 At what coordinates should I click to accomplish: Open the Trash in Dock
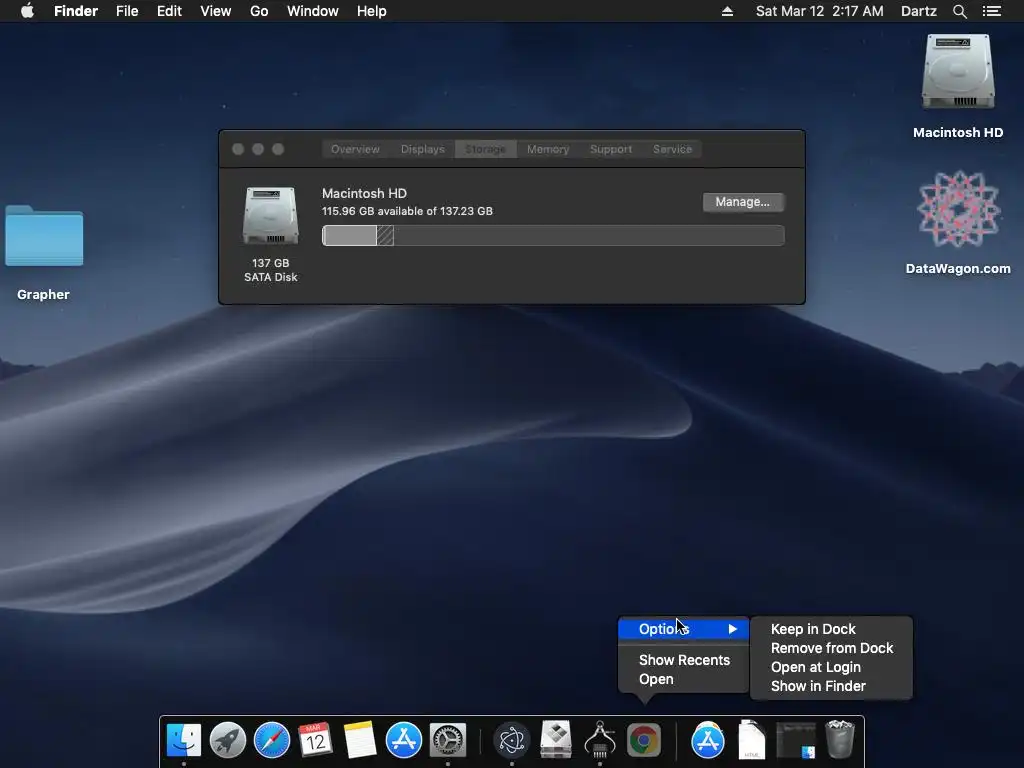click(x=840, y=739)
